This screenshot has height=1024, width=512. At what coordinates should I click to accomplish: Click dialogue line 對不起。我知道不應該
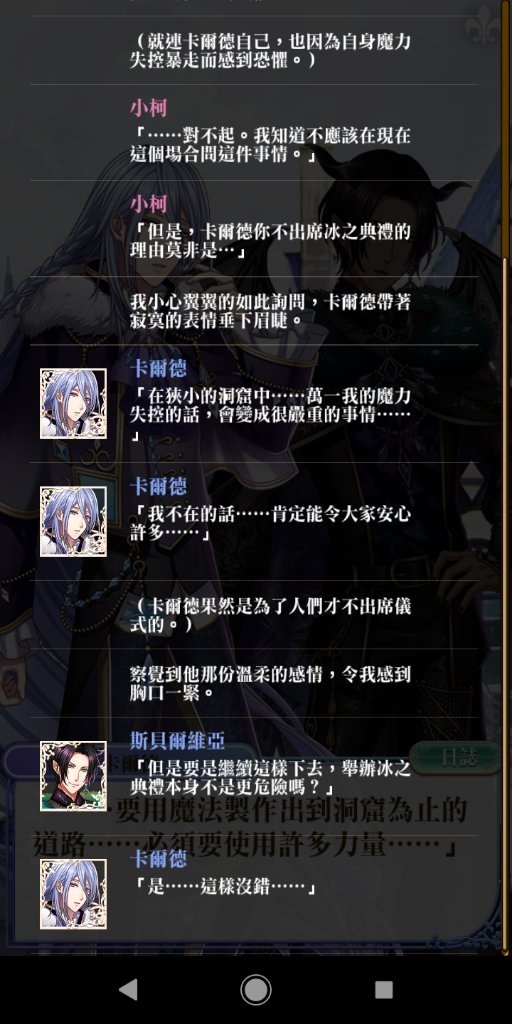[x=271, y=146]
